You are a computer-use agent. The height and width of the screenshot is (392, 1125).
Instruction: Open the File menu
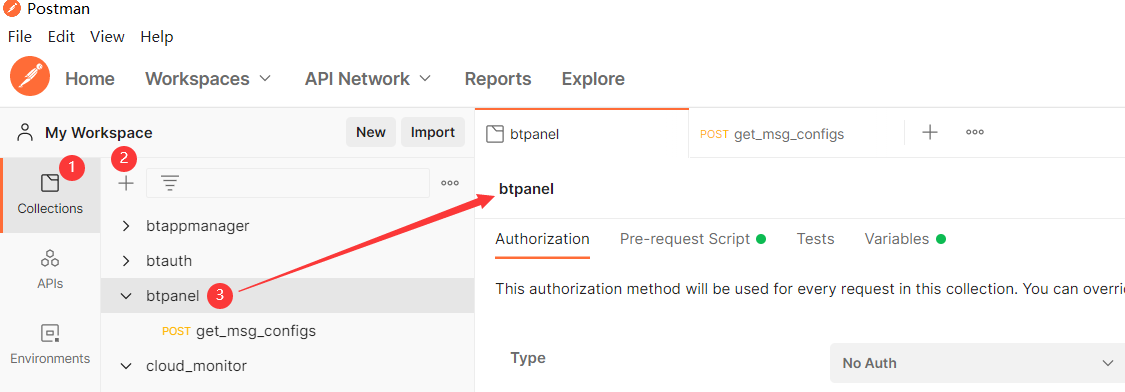19,37
